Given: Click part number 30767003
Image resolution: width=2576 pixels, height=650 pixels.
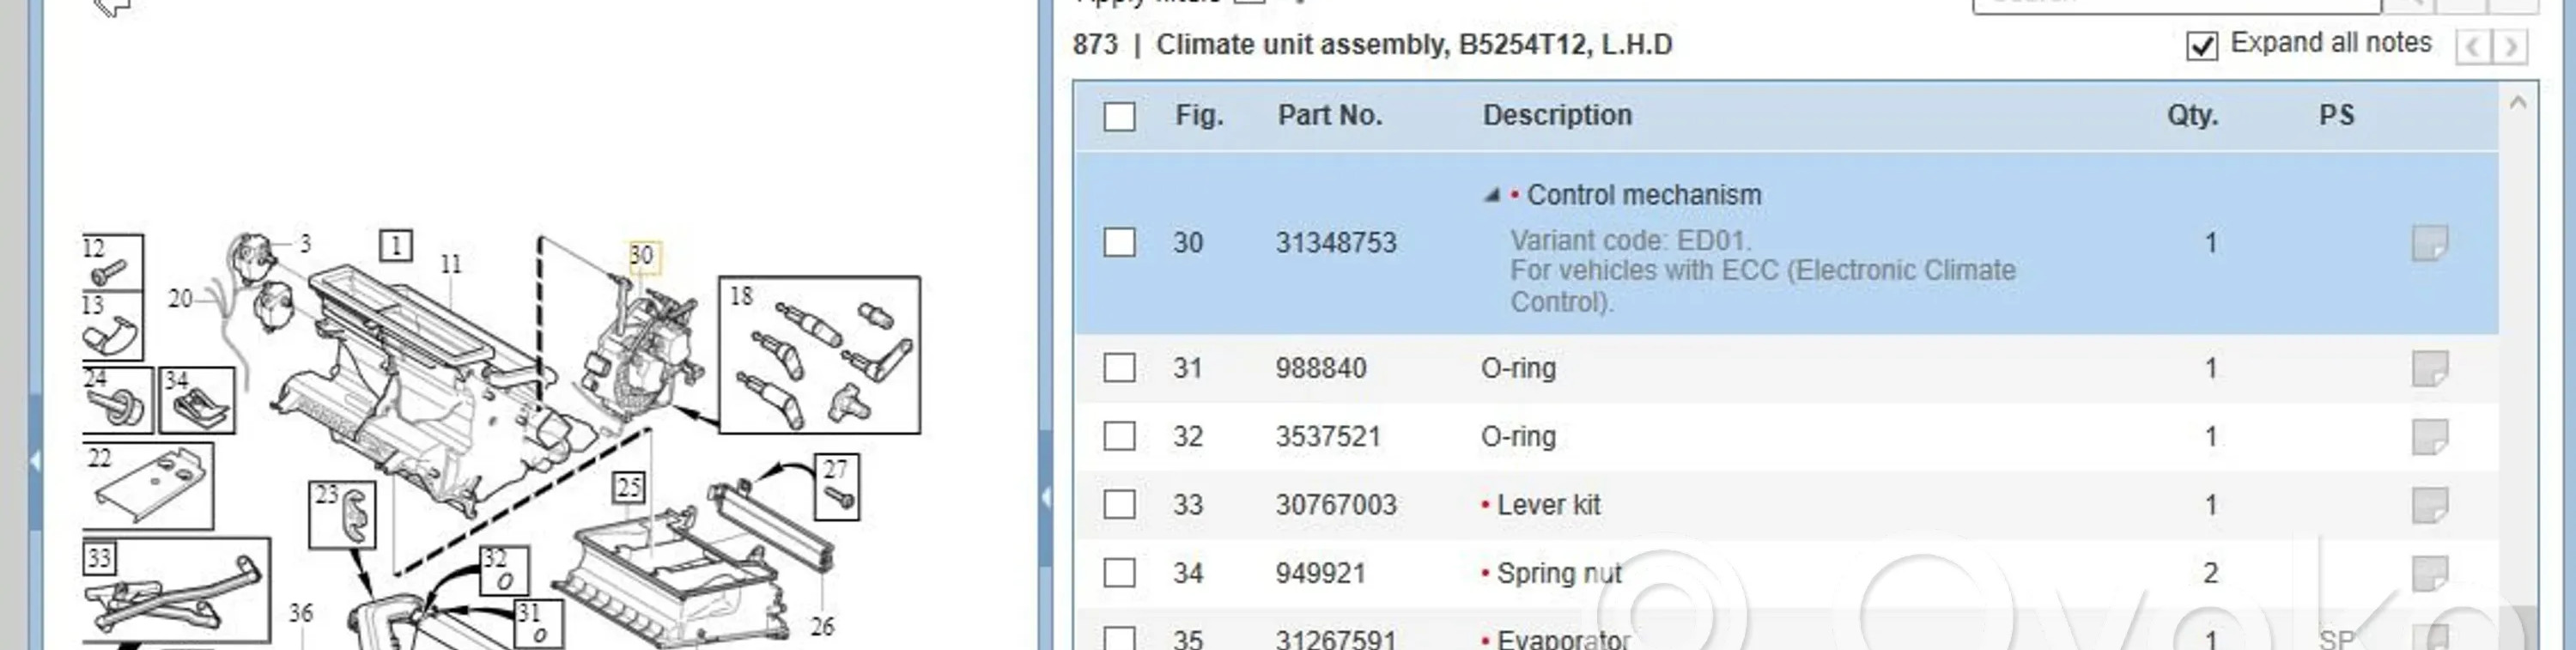Looking at the screenshot, I should (1335, 505).
